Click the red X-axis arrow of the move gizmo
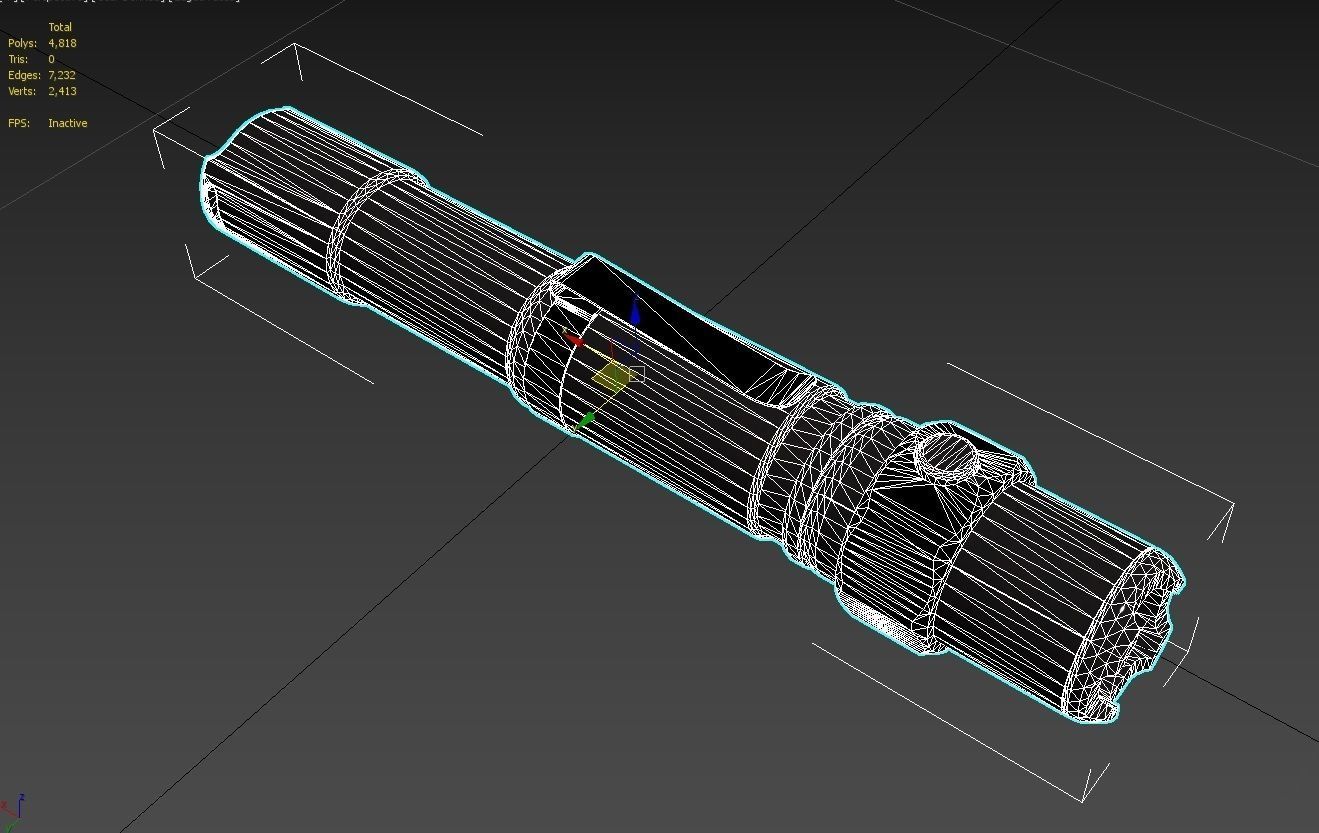This screenshot has height=833, width=1319. click(573, 338)
